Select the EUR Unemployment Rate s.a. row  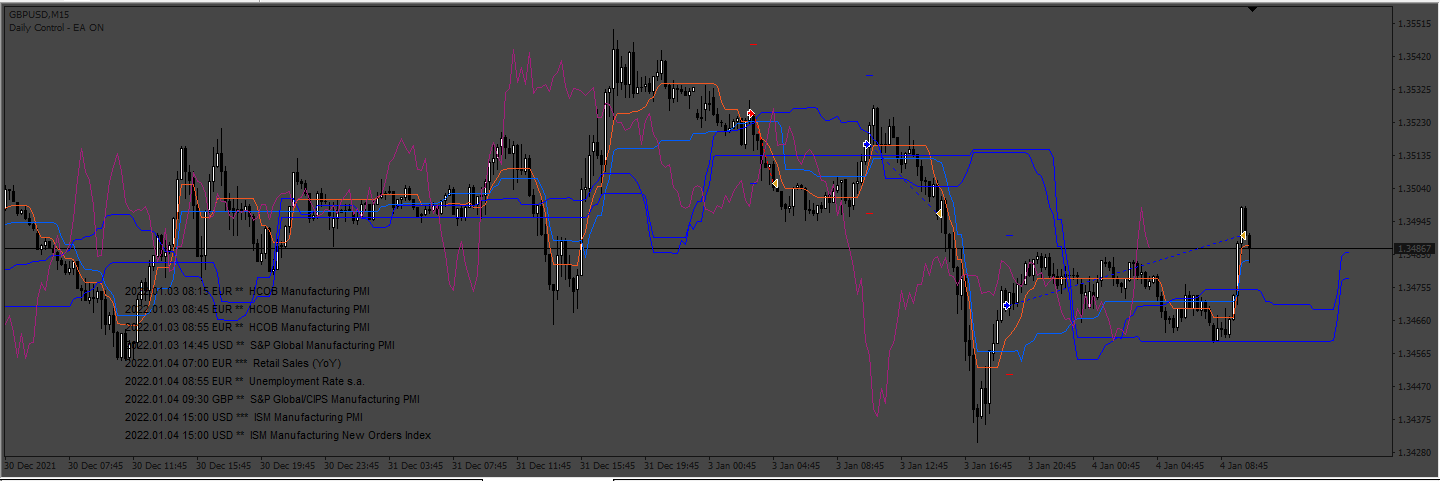(244, 381)
